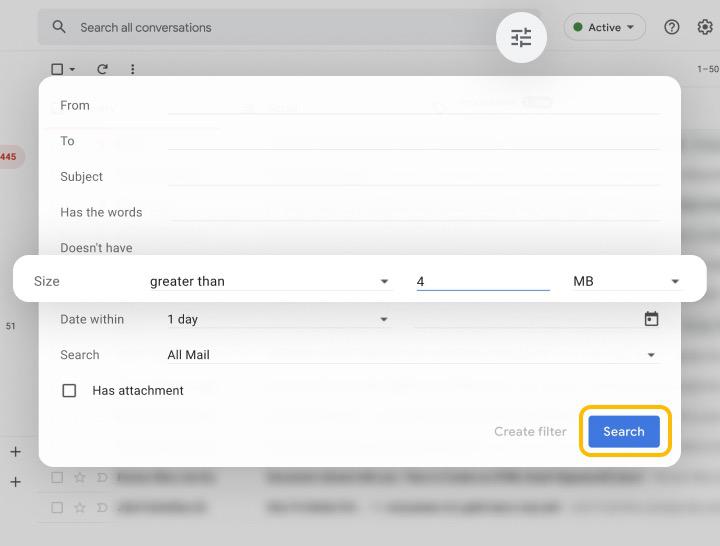Click the Subject text field
This screenshot has height=546, width=720.
[412, 177]
